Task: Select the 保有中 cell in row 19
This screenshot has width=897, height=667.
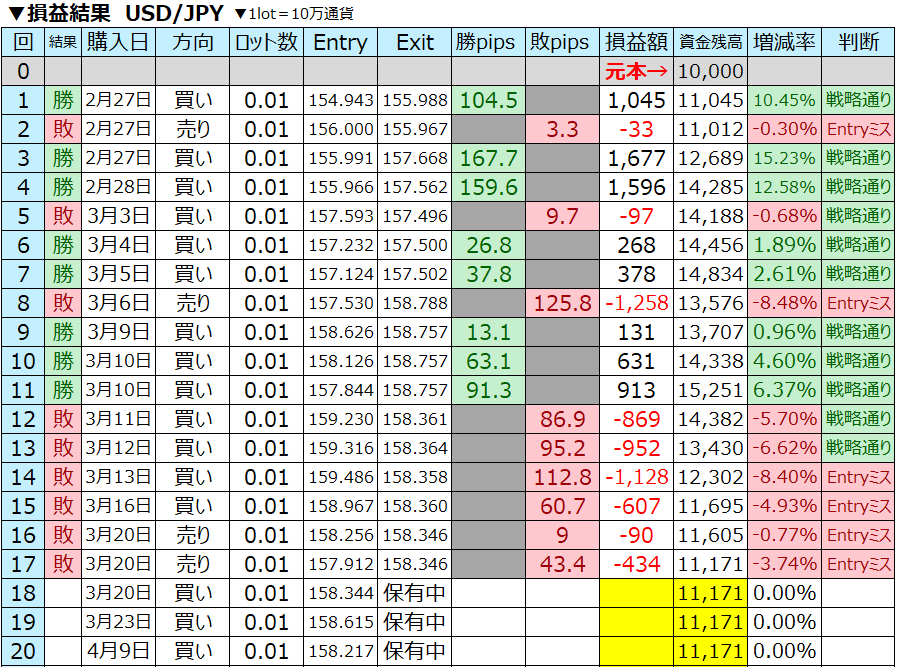Action: point(415,622)
